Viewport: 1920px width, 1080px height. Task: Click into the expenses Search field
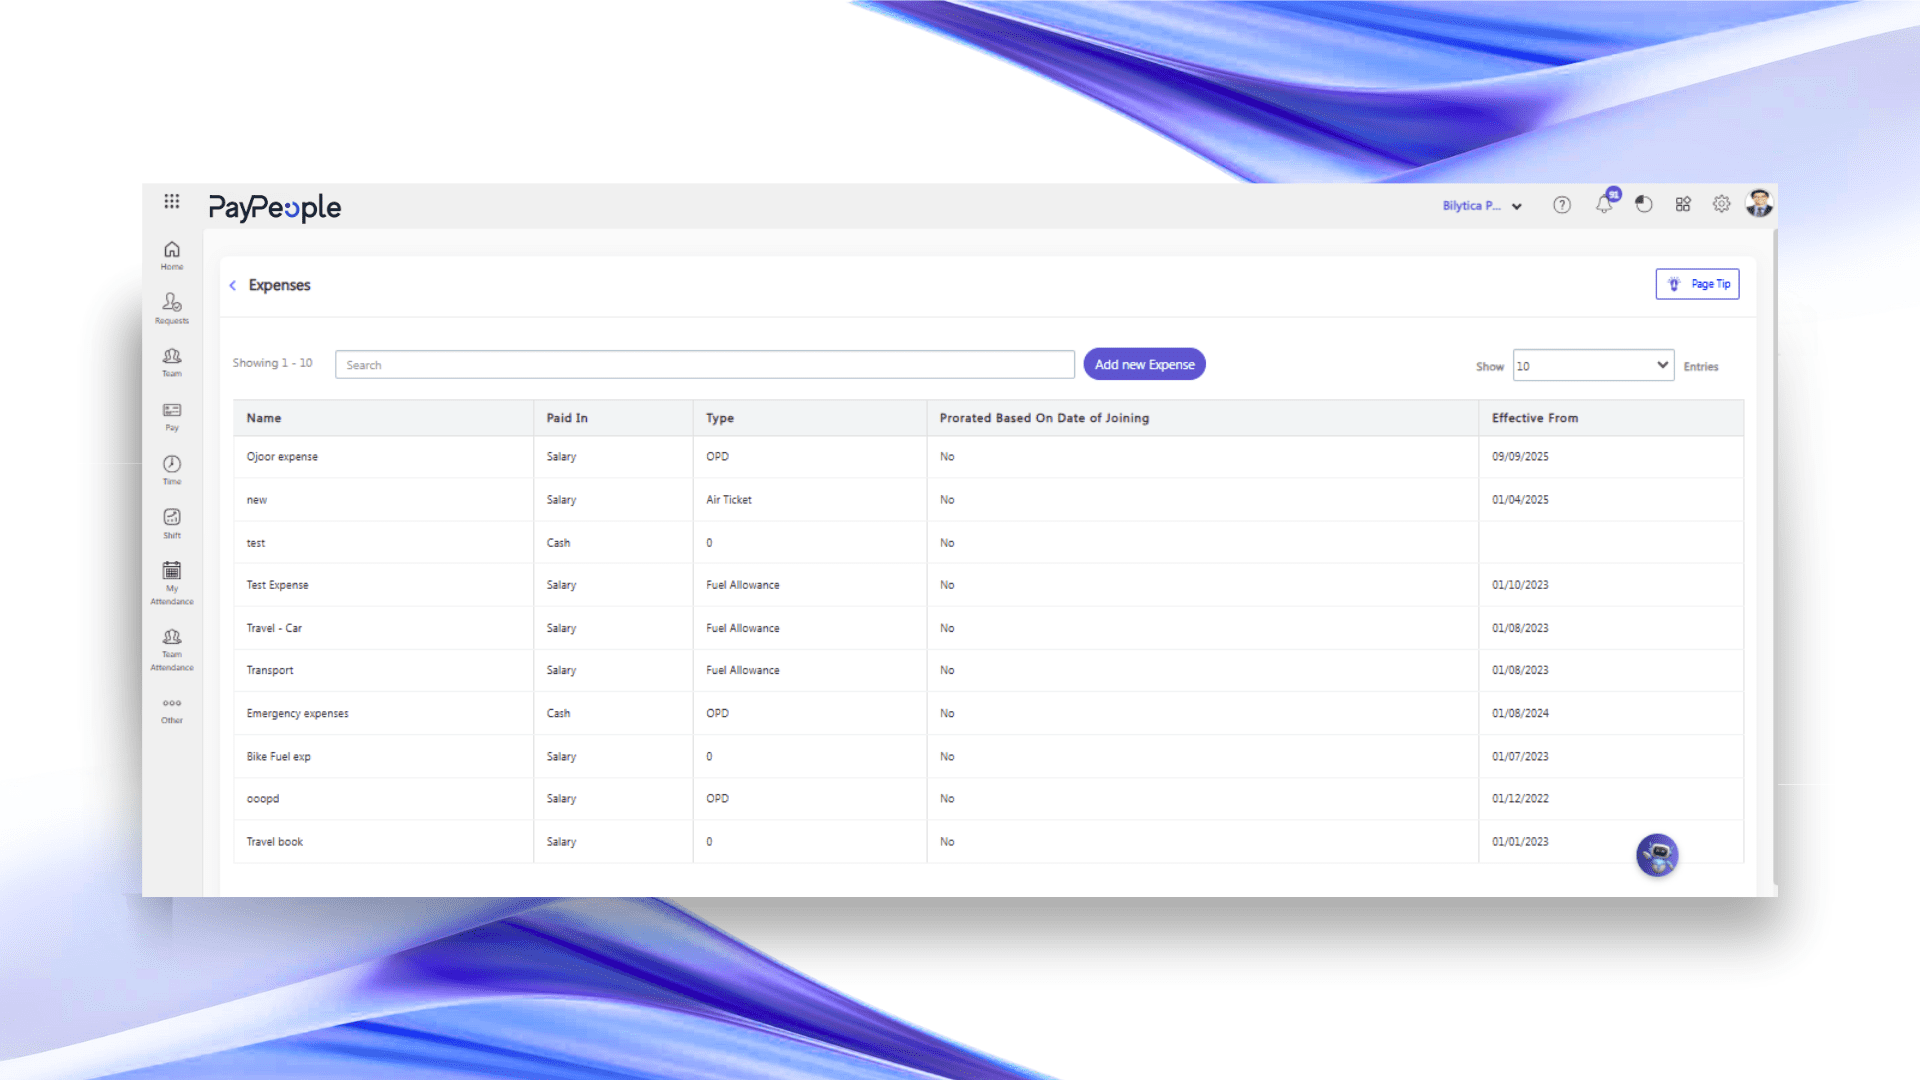704,365
